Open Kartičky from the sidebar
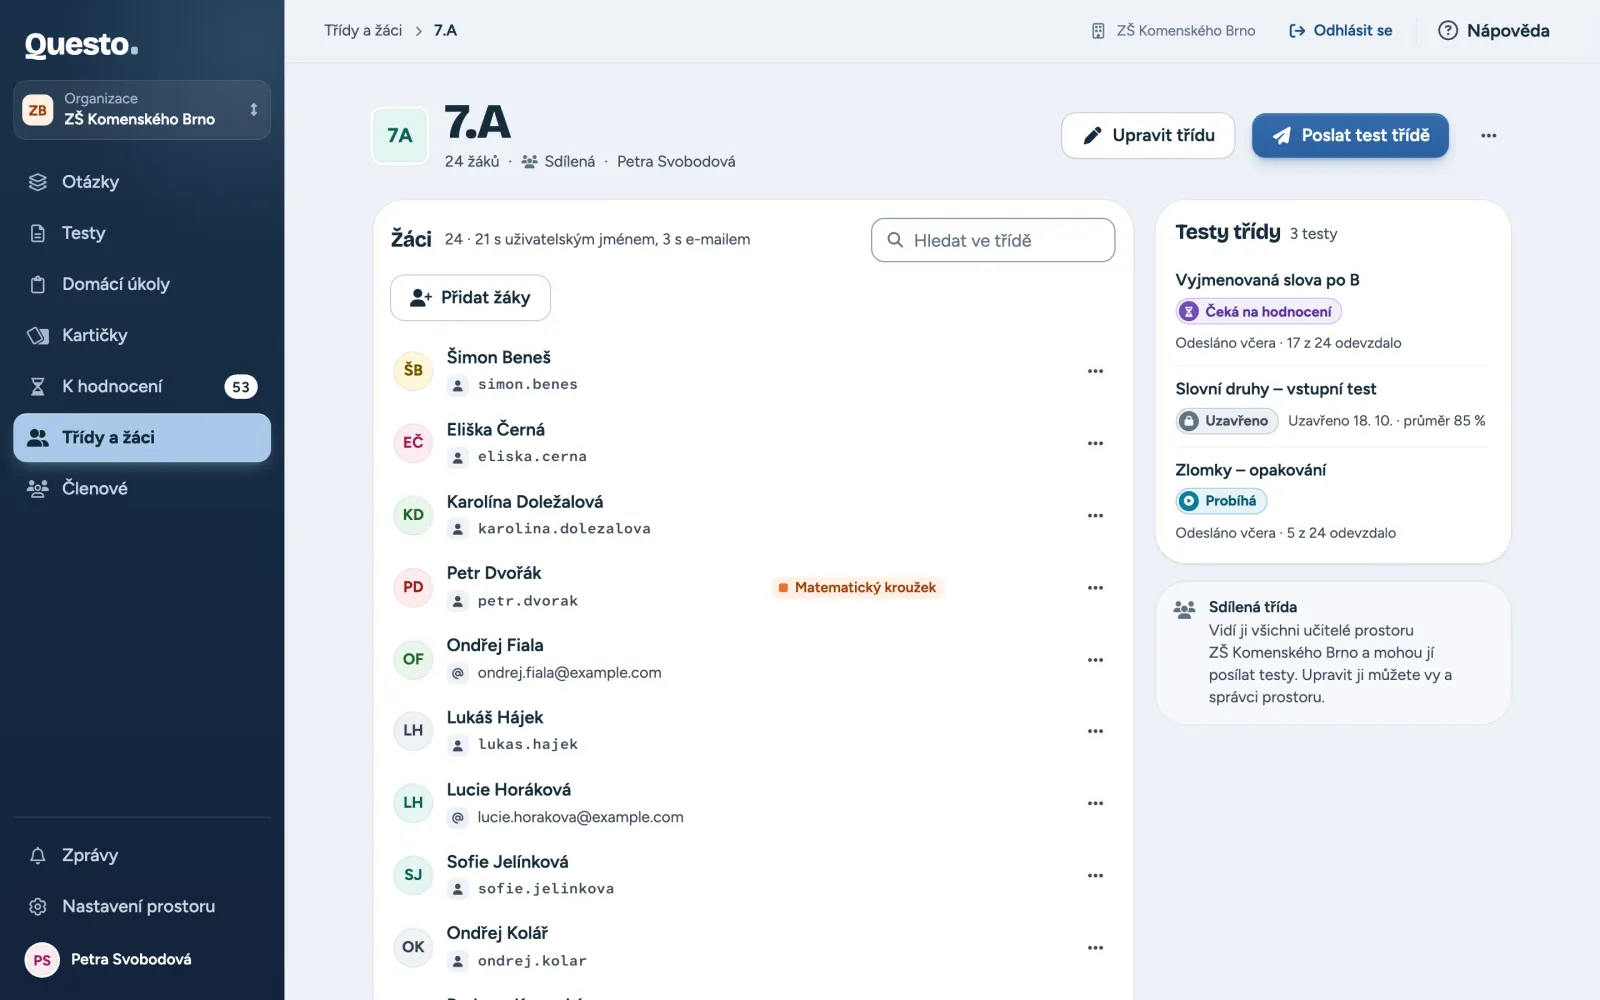This screenshot has height=1000, width=1600. tap(141, 335)
